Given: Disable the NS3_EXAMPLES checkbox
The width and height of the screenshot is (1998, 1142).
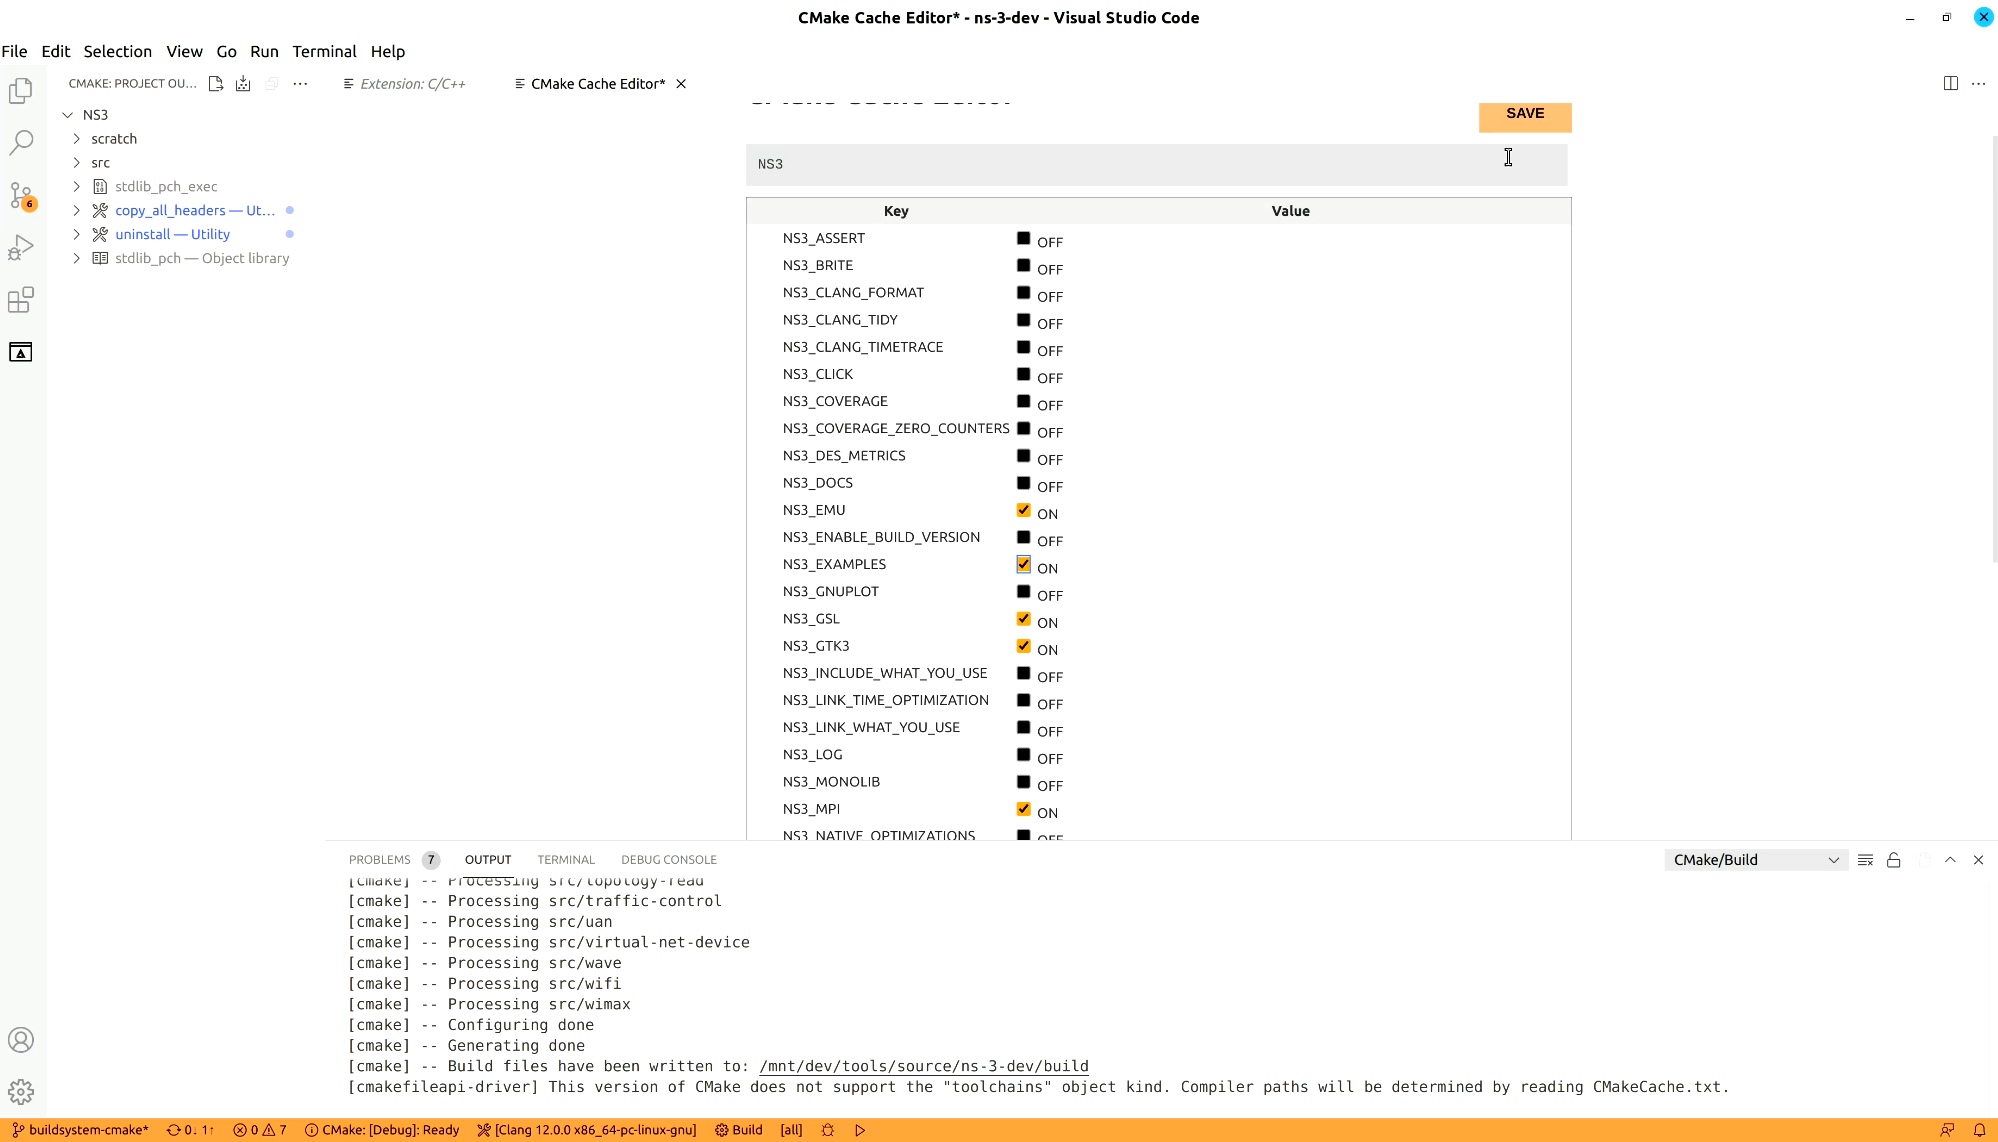Looking at the screenshot, I should [1023, 563].
